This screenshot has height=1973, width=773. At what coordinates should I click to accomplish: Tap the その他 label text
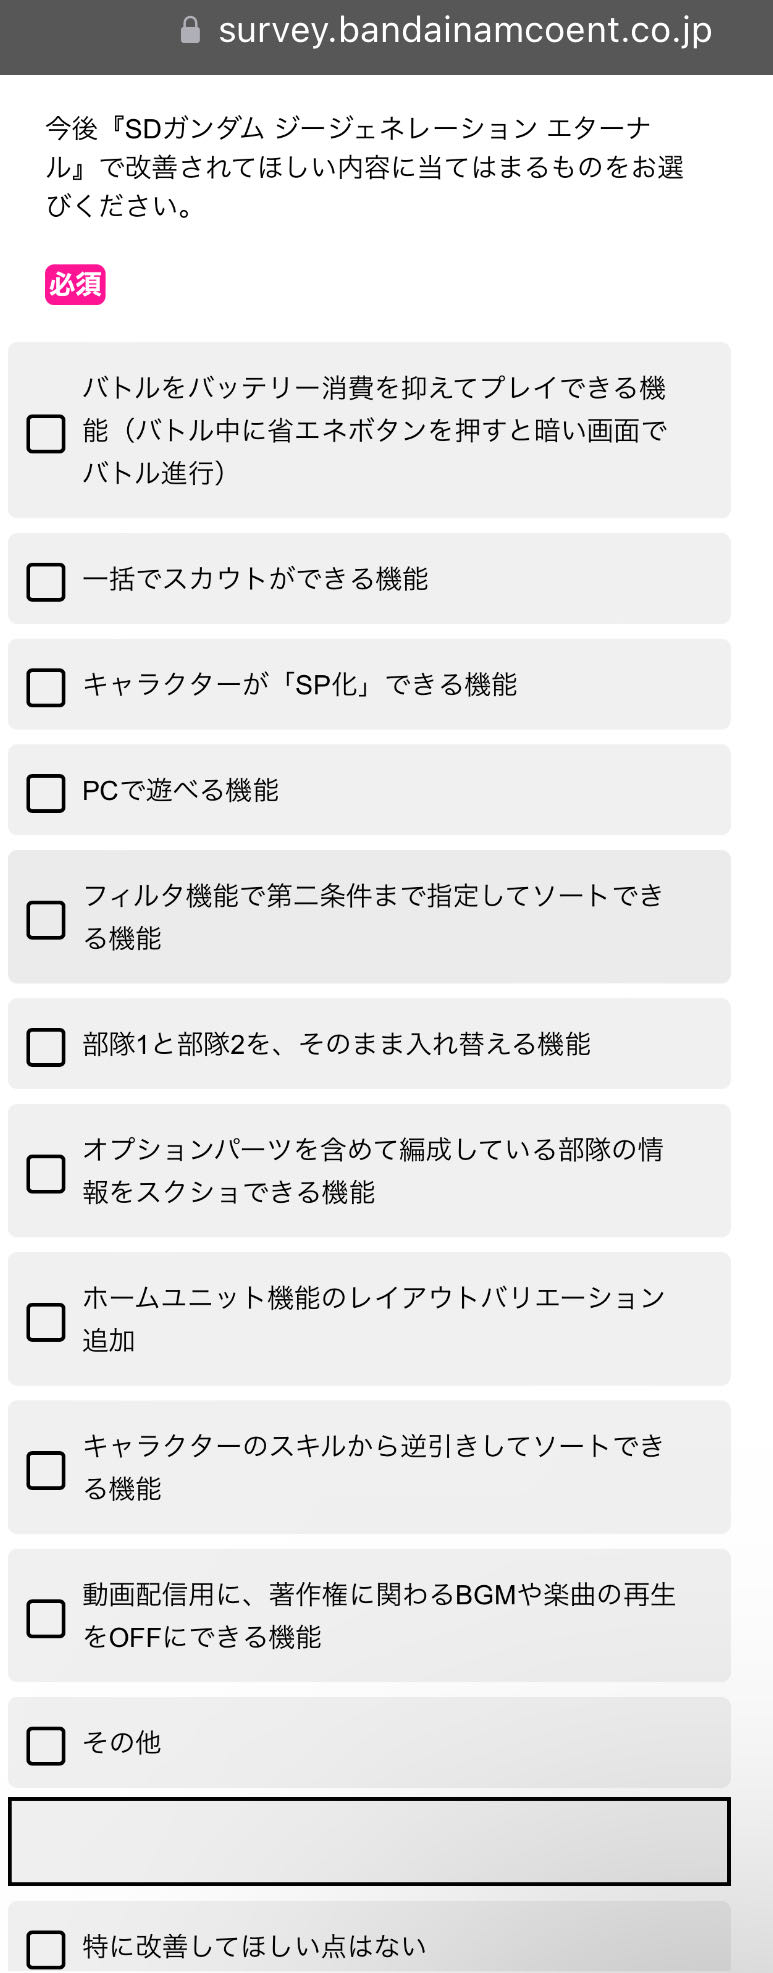(121, 1743)
